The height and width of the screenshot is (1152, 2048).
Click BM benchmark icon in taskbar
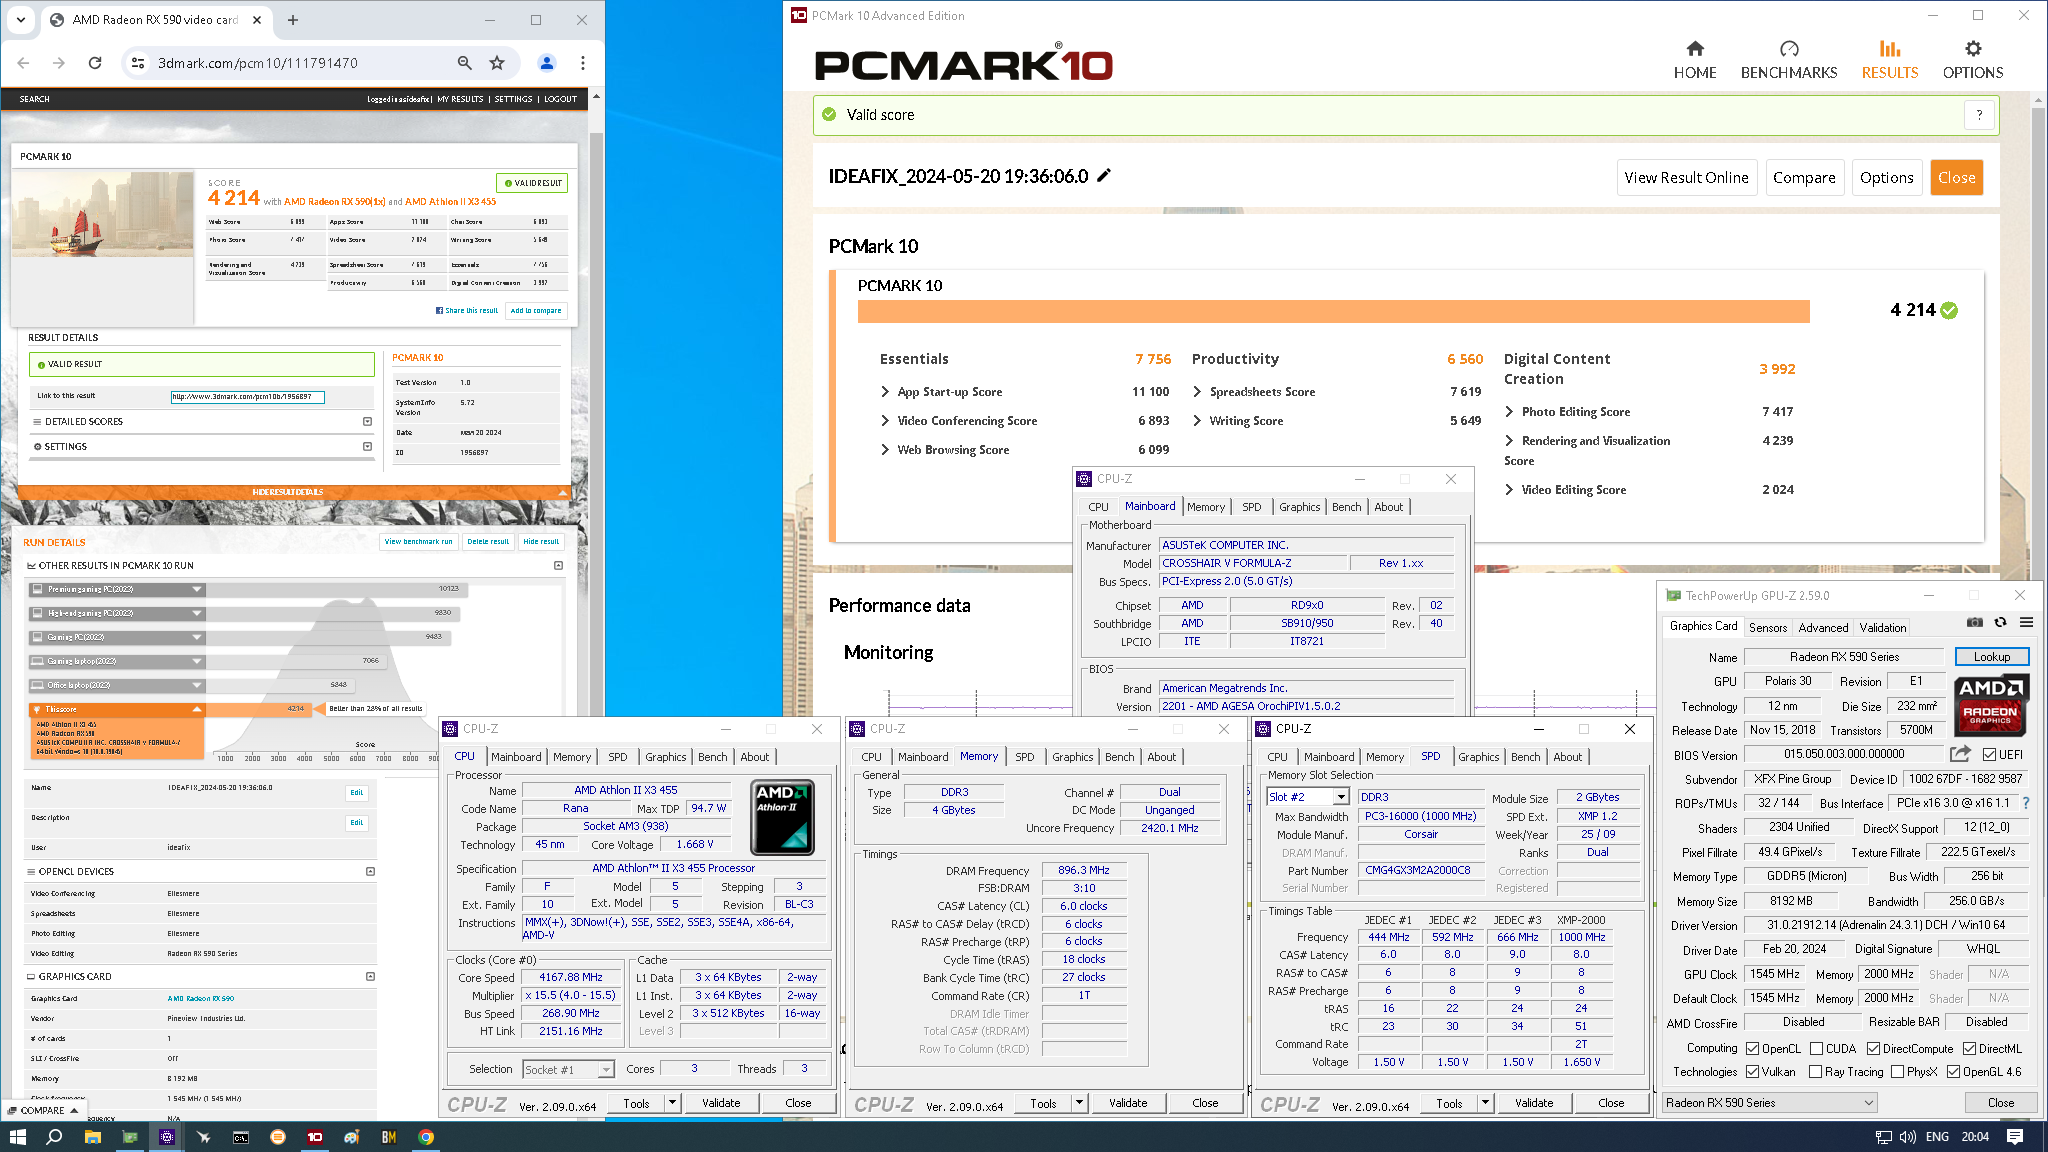coord(389,1137)
